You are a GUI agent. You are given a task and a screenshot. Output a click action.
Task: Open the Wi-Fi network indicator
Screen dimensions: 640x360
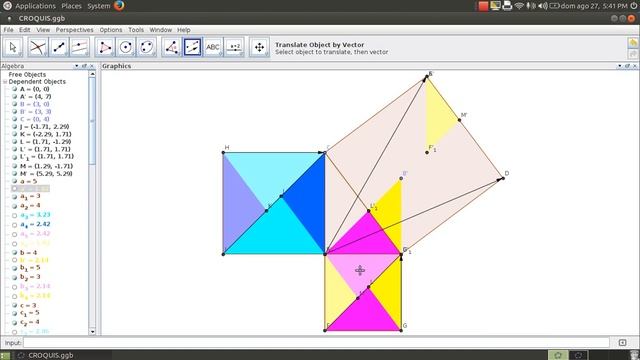coord(519,6)
